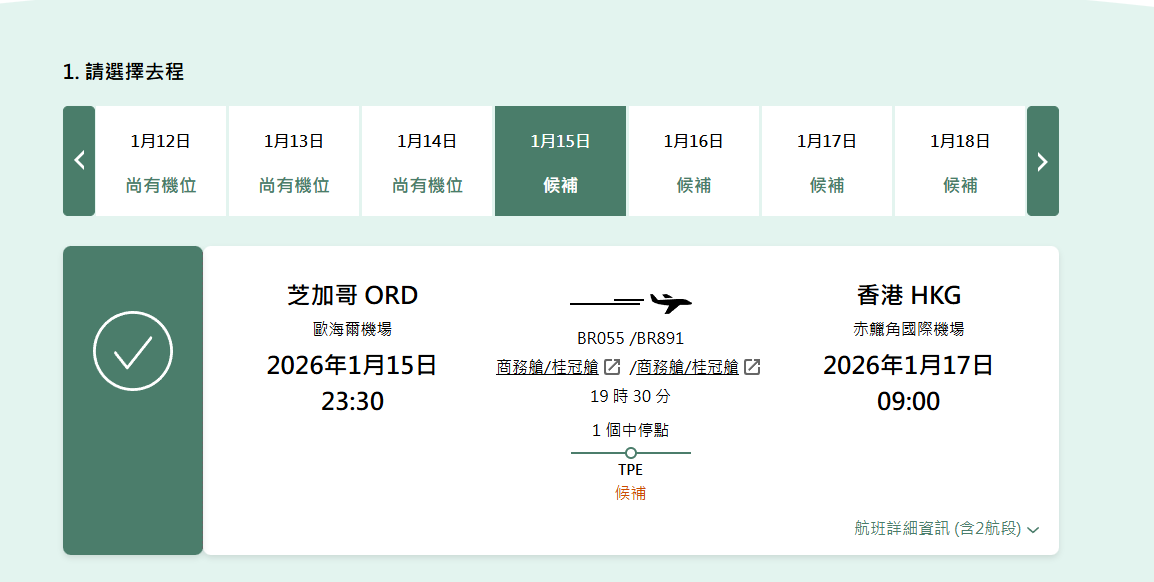Toggle the selected flight checkmark circle
1154x582 pixels.
point(133,351)
